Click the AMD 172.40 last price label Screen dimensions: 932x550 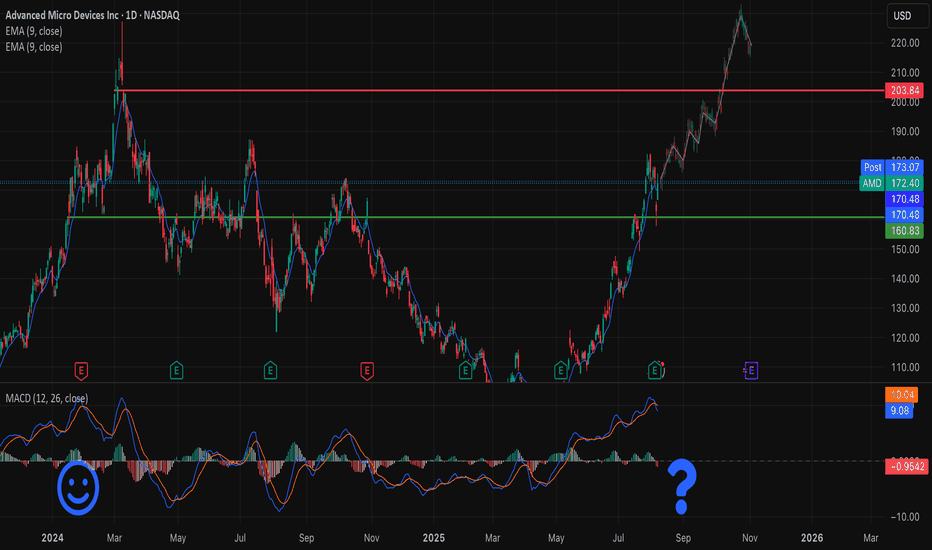892,183
